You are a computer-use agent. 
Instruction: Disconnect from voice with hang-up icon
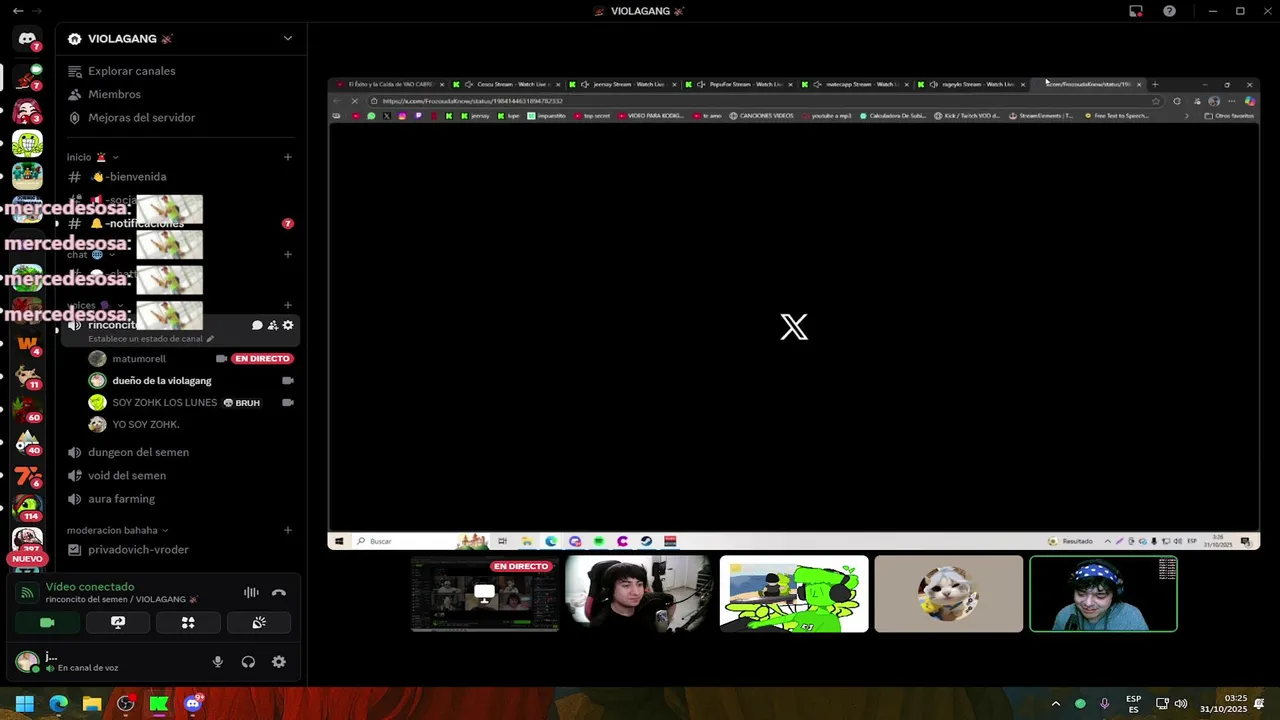pyautogui.click(x=279, y=592)
